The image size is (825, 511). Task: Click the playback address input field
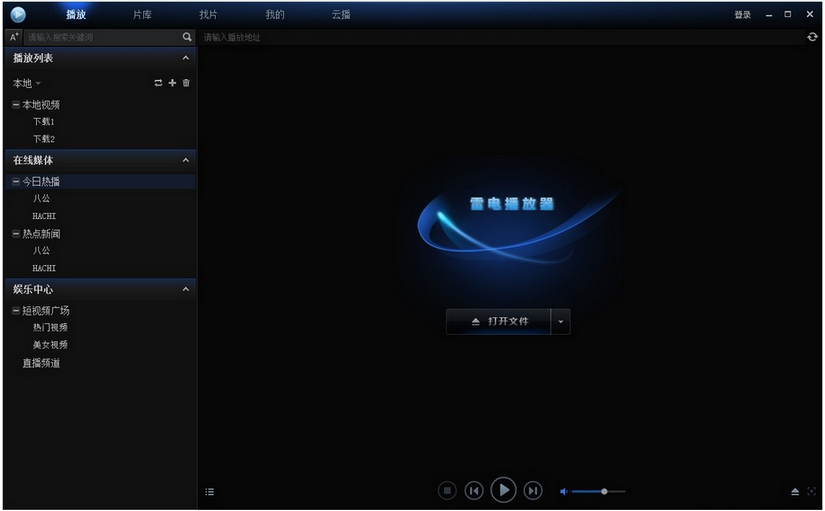[x=501, y=37]
